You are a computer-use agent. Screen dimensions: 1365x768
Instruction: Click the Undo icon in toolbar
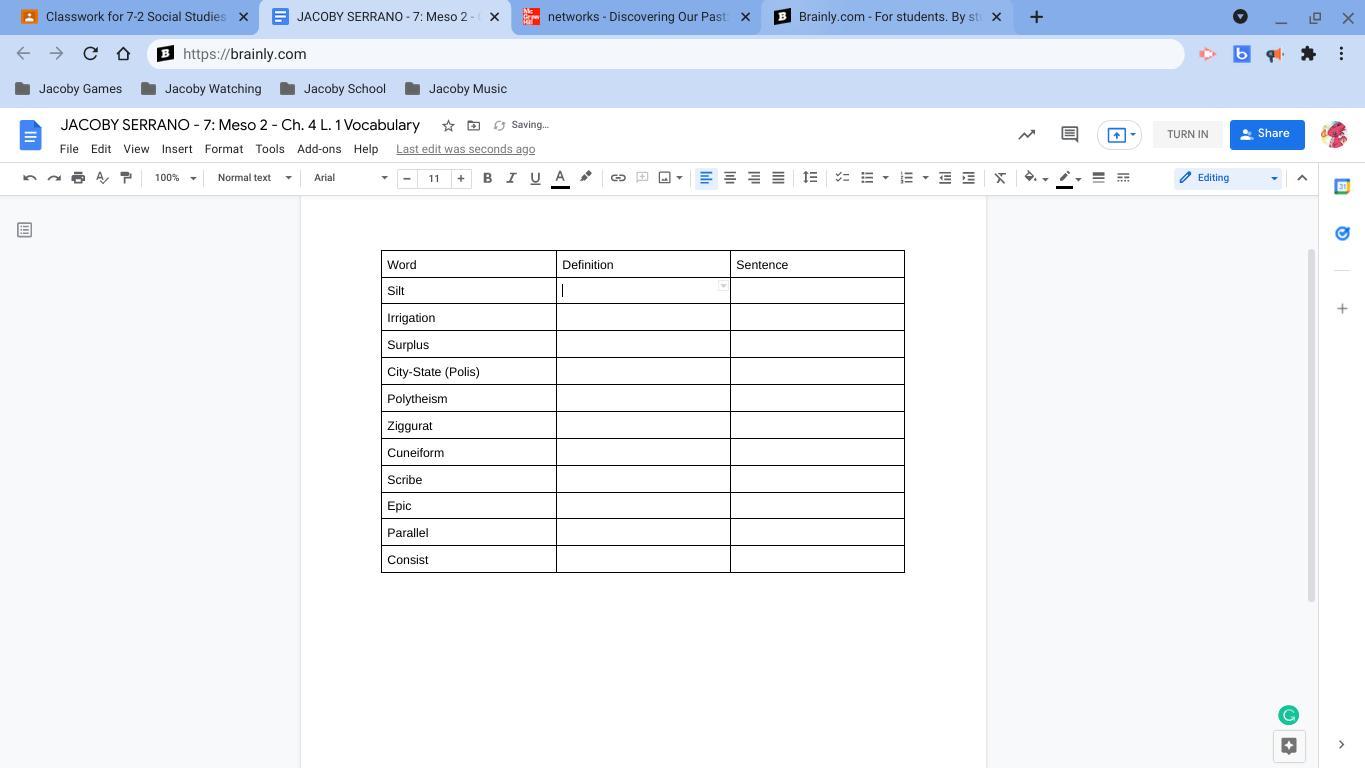click(x=30, y=178)
